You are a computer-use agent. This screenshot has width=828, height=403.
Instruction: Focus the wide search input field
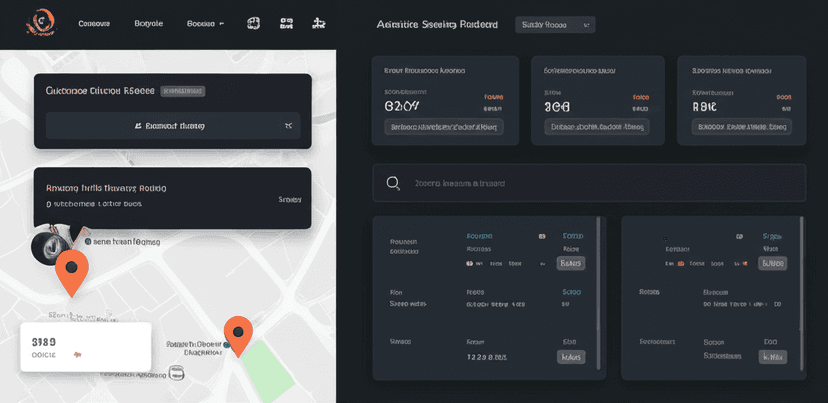click(x=589, y=183)
